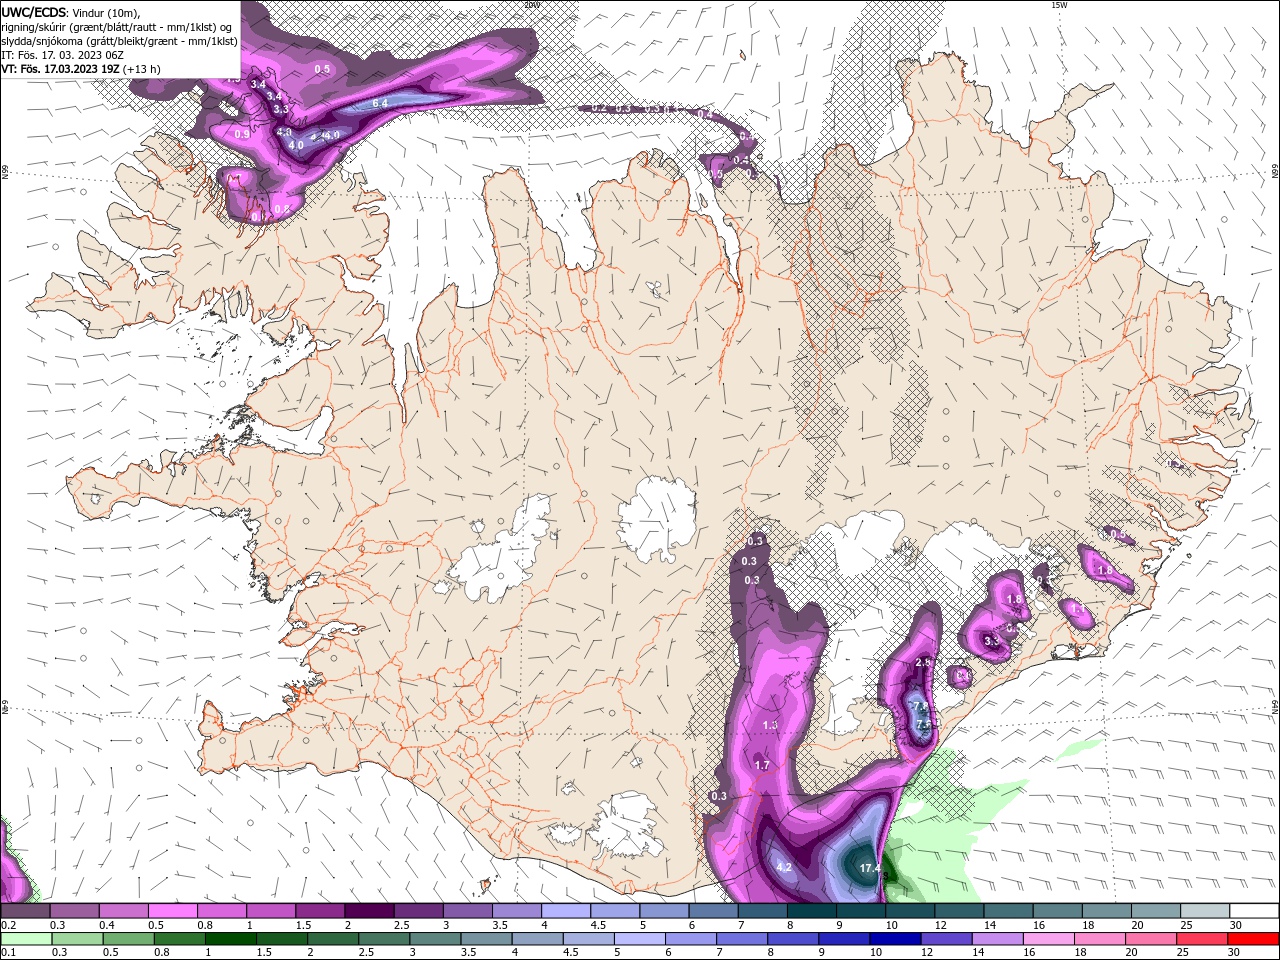Click the navy blue rain-legend swatch between 10 and 12
This screenshot has height=960, width=1280.
894,939
